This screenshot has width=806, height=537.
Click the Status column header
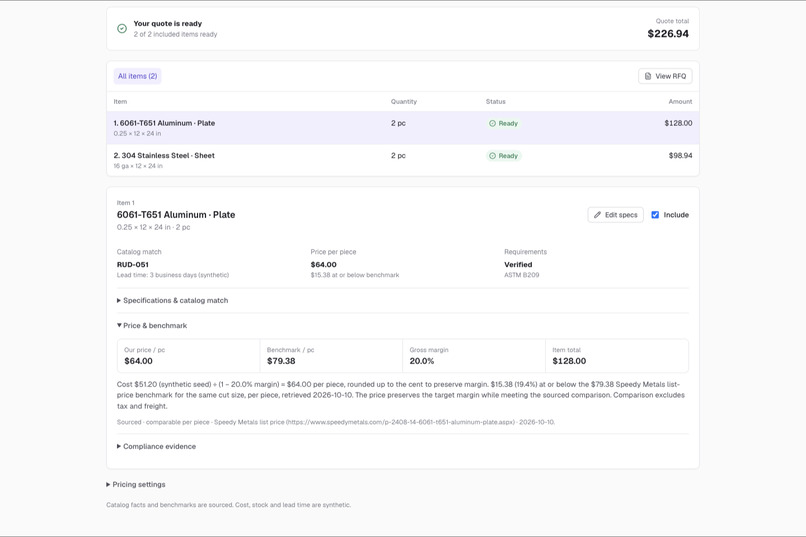[x=496, y=102]
